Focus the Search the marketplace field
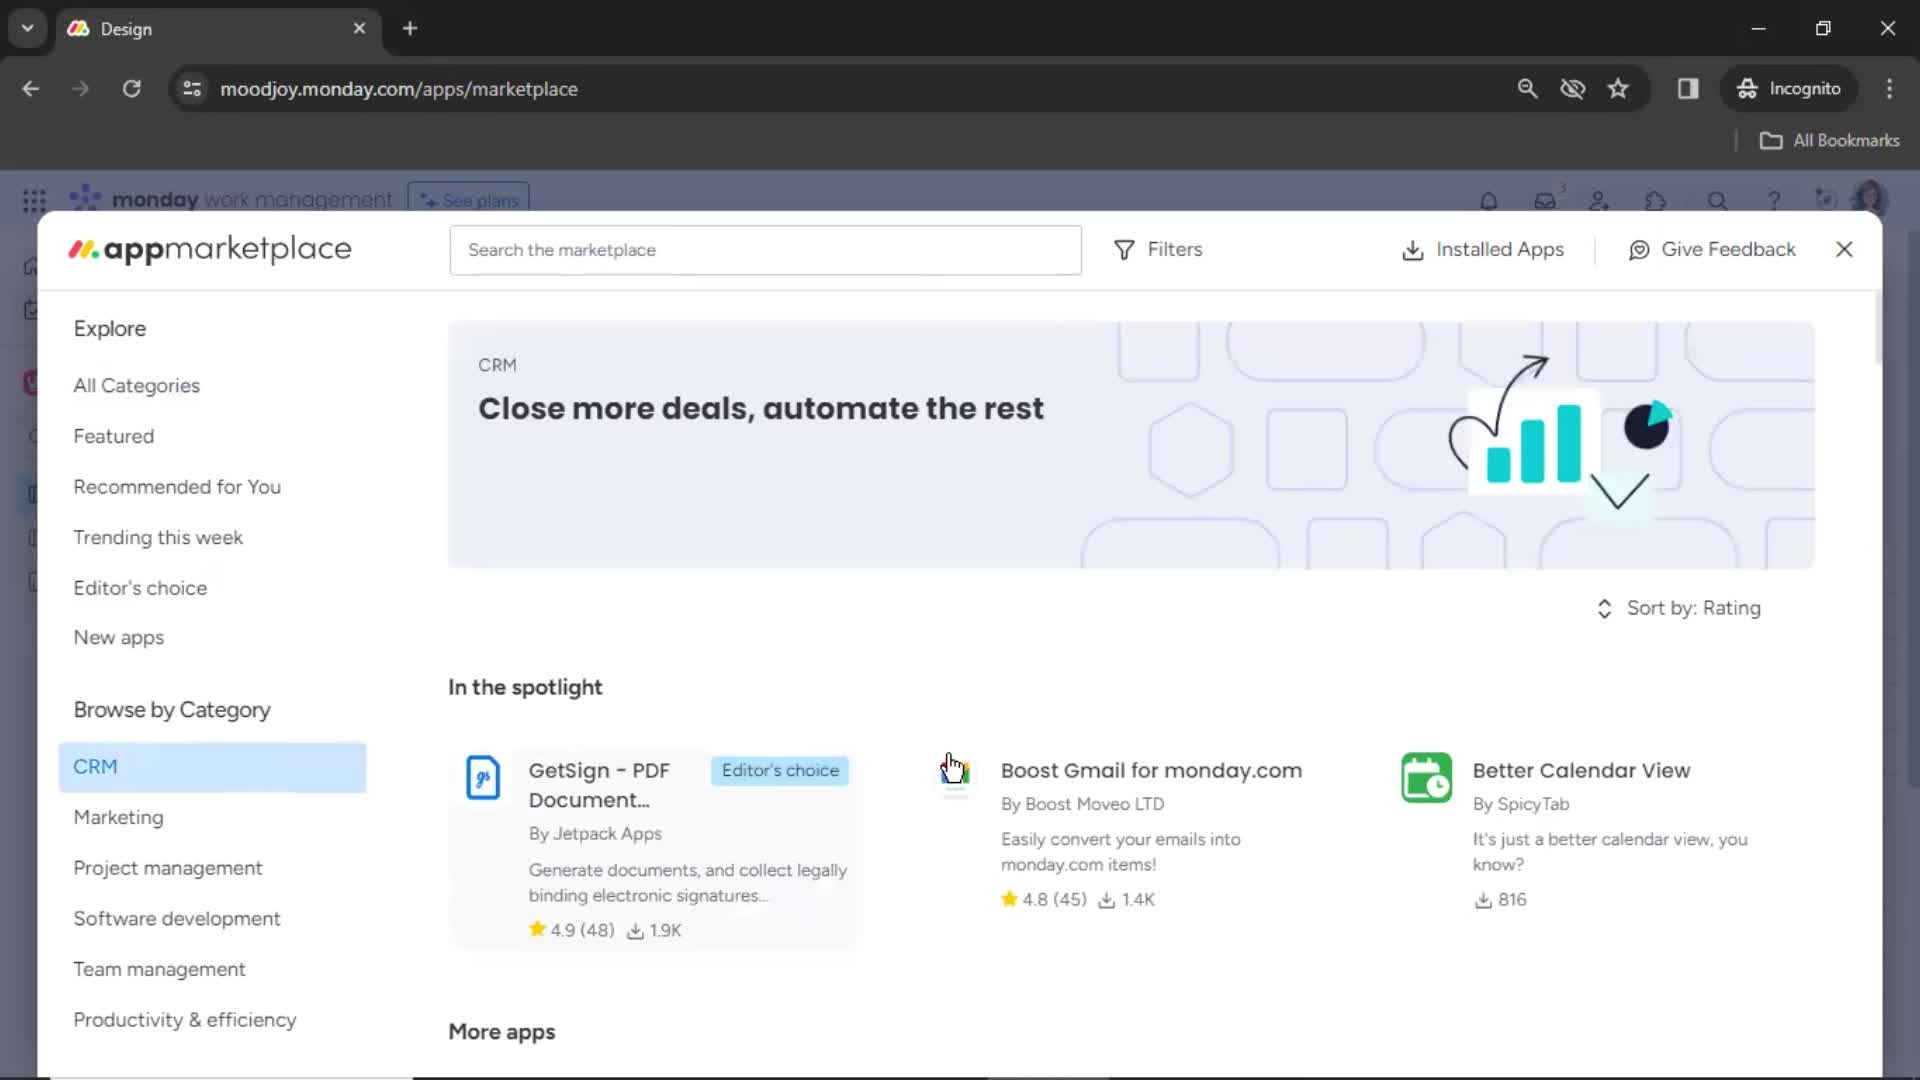Screen dimensions: 1920x1080 (x=765, y=250)
